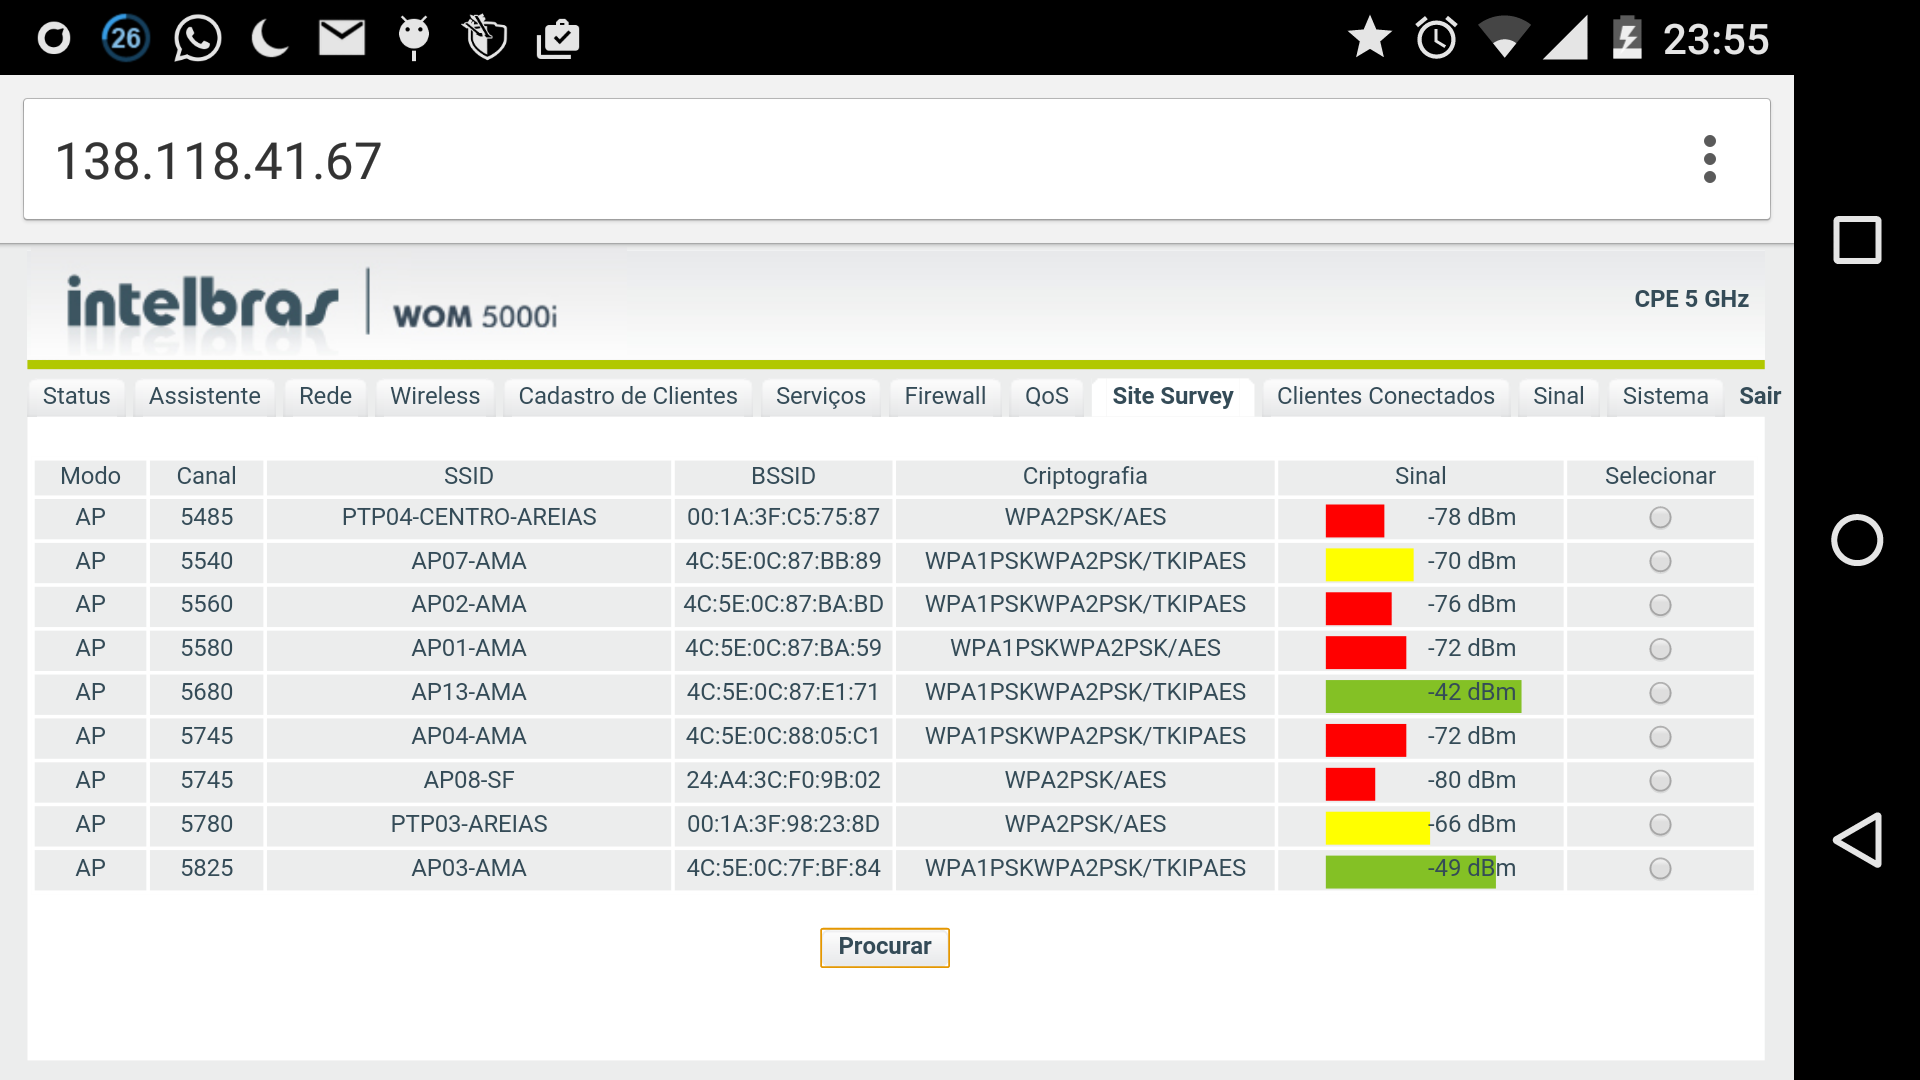Select radio button for PTP04-CENTRO-AREIAS
This screenshot has height=1080, width=1920.
point(1660,518)
